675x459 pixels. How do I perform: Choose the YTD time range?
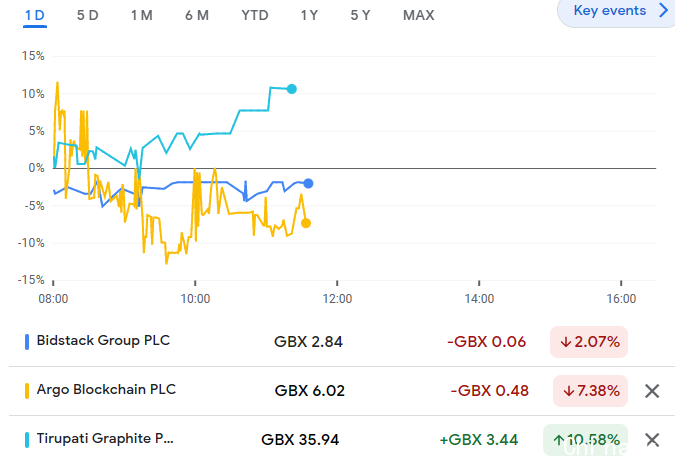(x=255, y=16)
